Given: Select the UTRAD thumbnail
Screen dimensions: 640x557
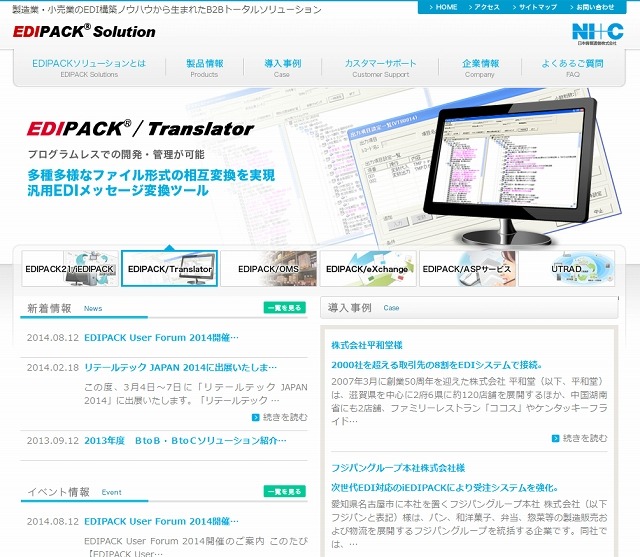Looking at the screenshot, I should click(567, 269).
